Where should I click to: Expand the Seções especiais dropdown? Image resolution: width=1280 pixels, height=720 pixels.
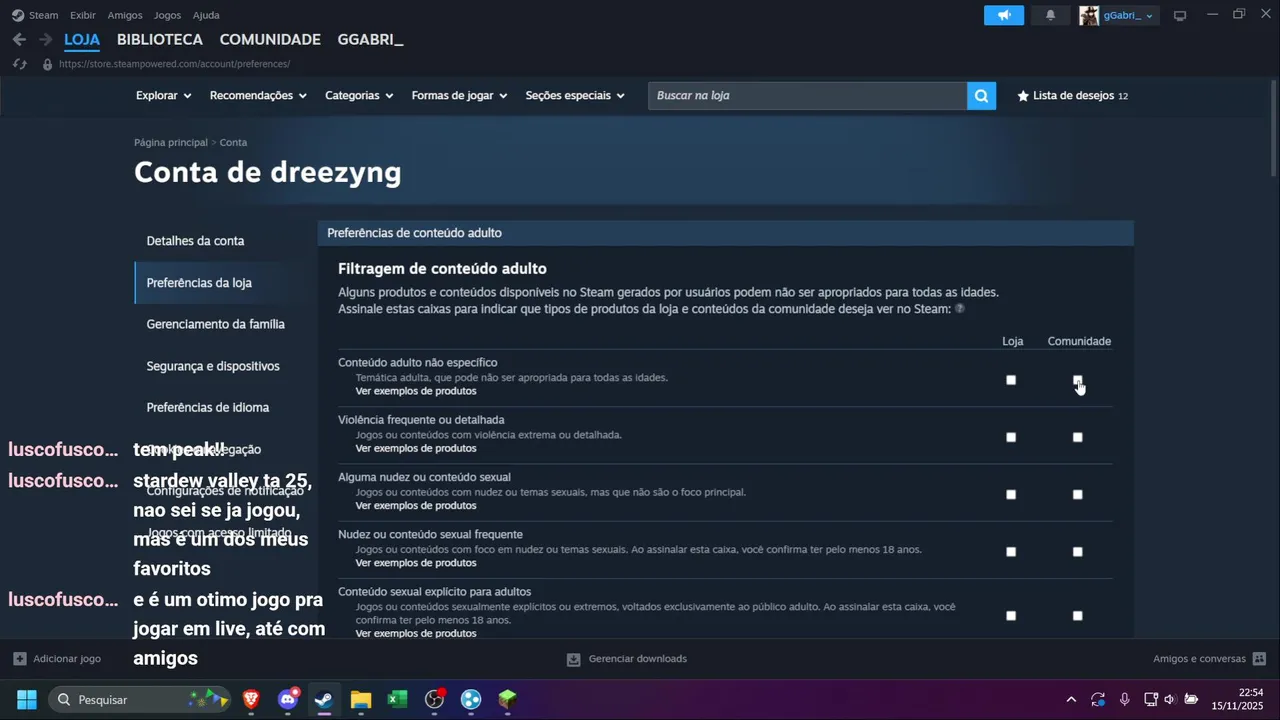[x=575, y=96]
